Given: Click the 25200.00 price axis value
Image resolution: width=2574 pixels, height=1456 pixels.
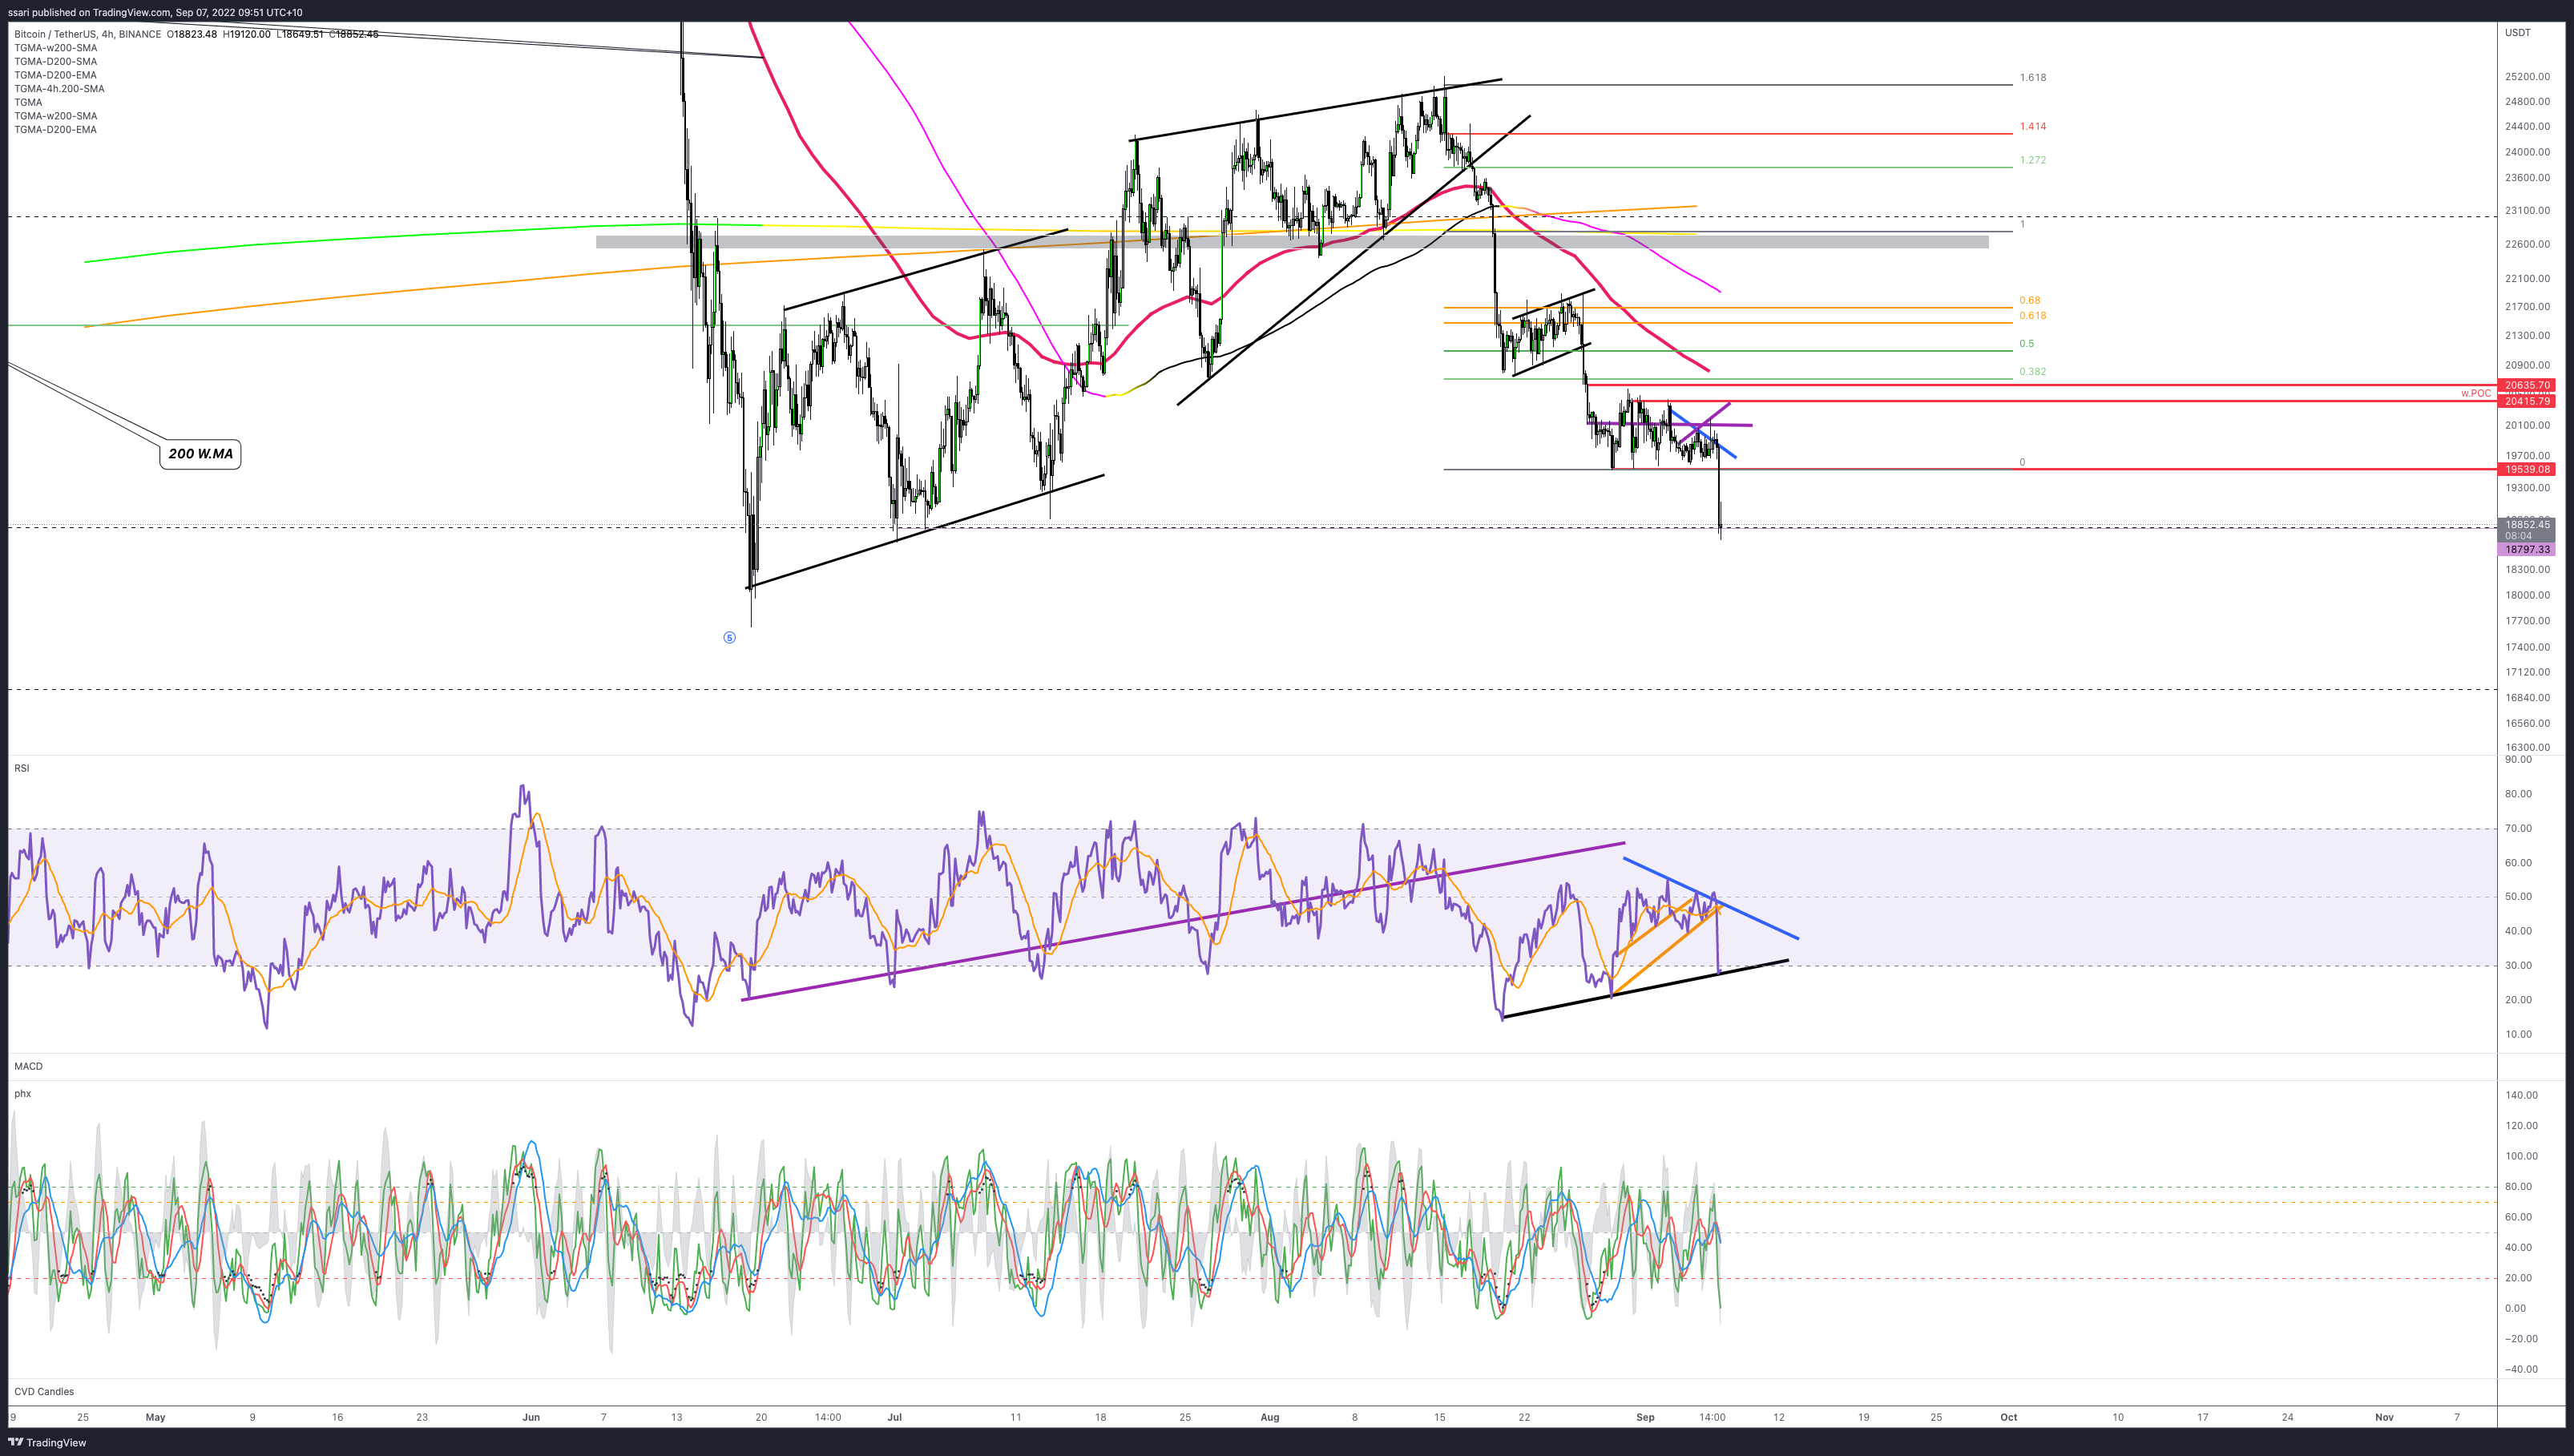Looking at the screenshot, I should click(2527, 77).
